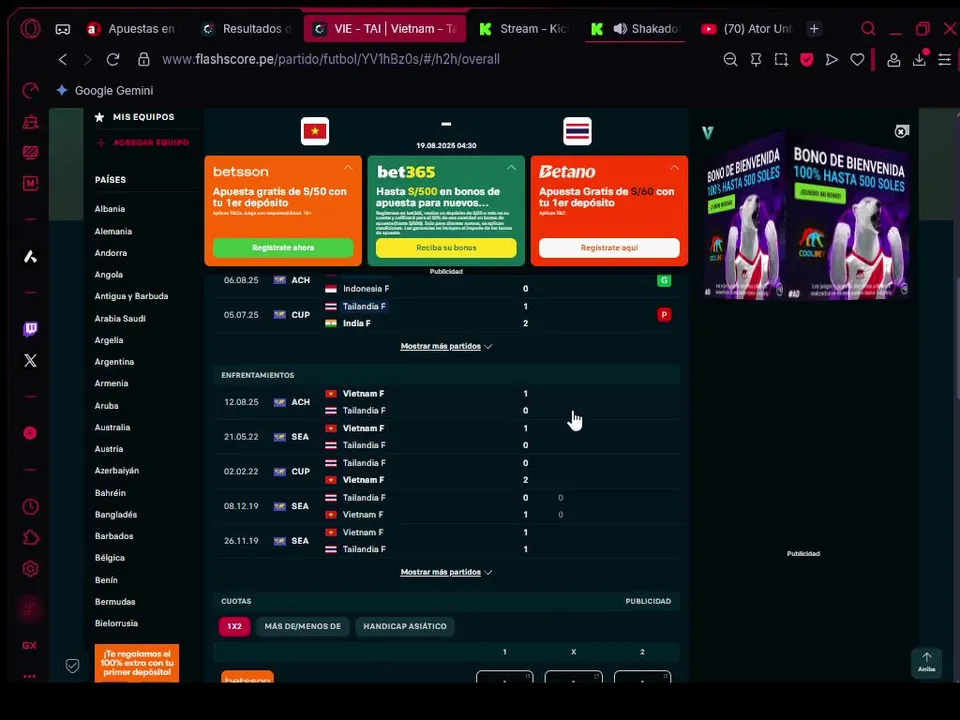Click the Arriba back-to-top button
Image resolution: width=960 pixels, height=720 pixels.
click(x=926, y=663)
